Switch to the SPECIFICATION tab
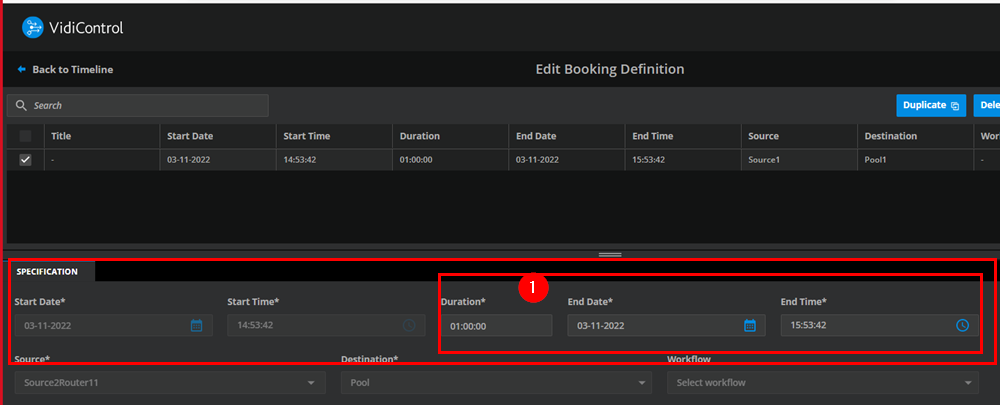Viewport: 1000px width, 405px height. tap(47, 271)
